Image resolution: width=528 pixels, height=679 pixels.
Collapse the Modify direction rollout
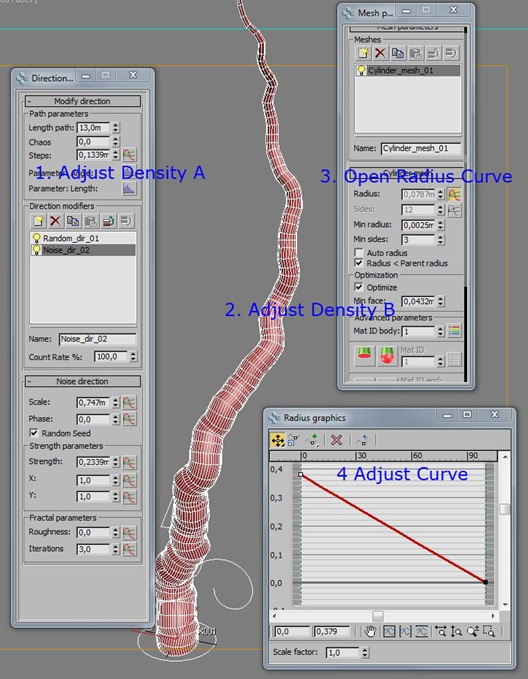(82, 101)
